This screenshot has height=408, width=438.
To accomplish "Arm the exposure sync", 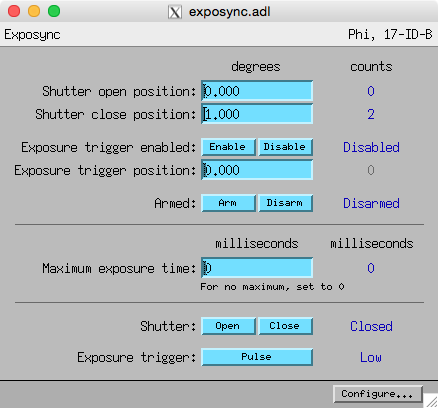I will (x=228, y=203).
